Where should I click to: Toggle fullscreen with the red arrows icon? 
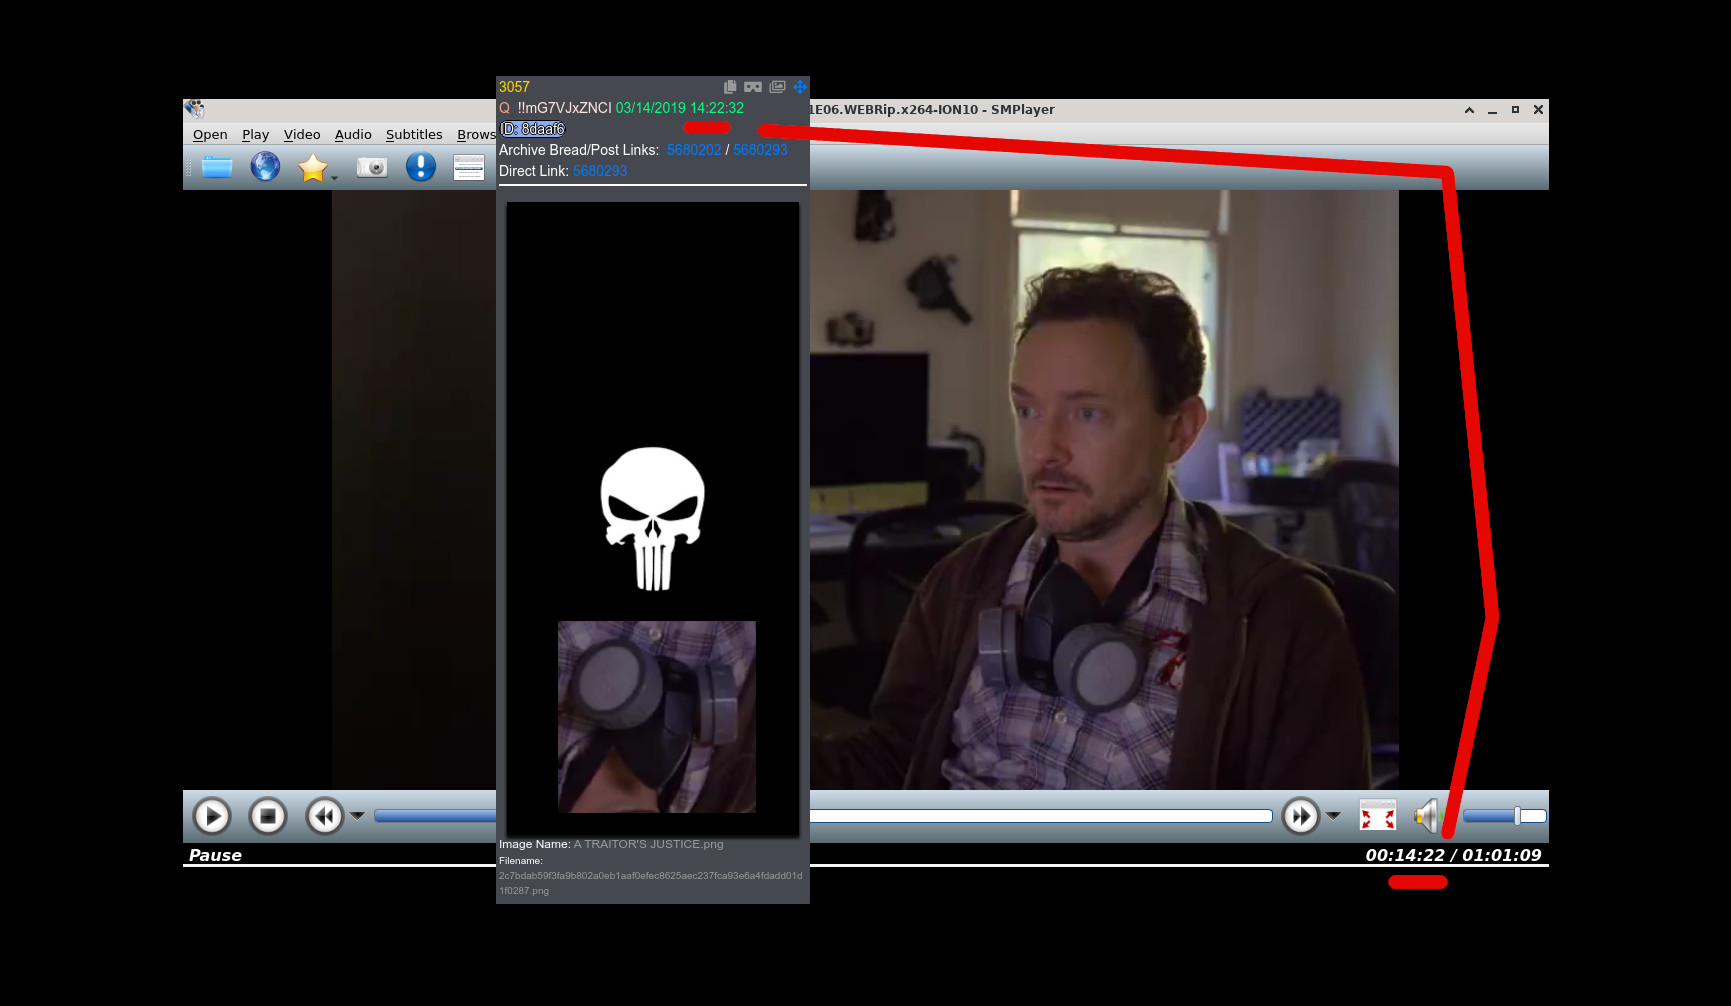click(x=1377, y=816)
